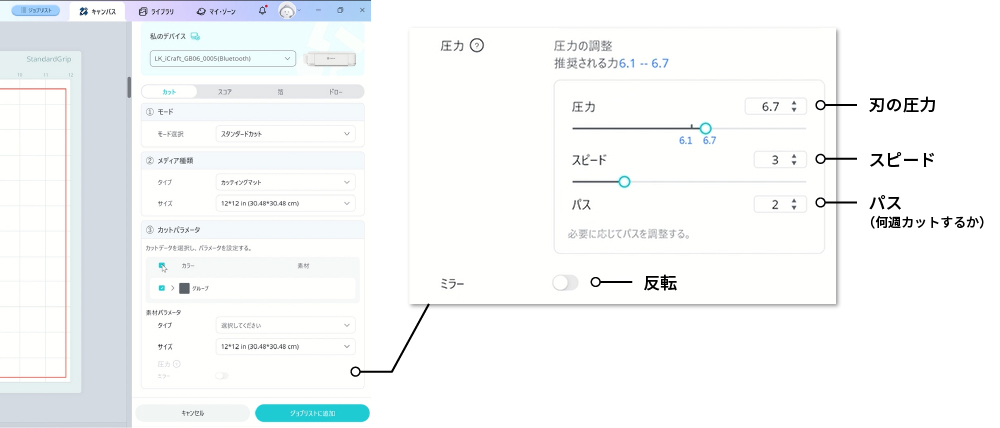Close the application window
This screenshot has height=428, width=1000.
click(x=362, y=10)
